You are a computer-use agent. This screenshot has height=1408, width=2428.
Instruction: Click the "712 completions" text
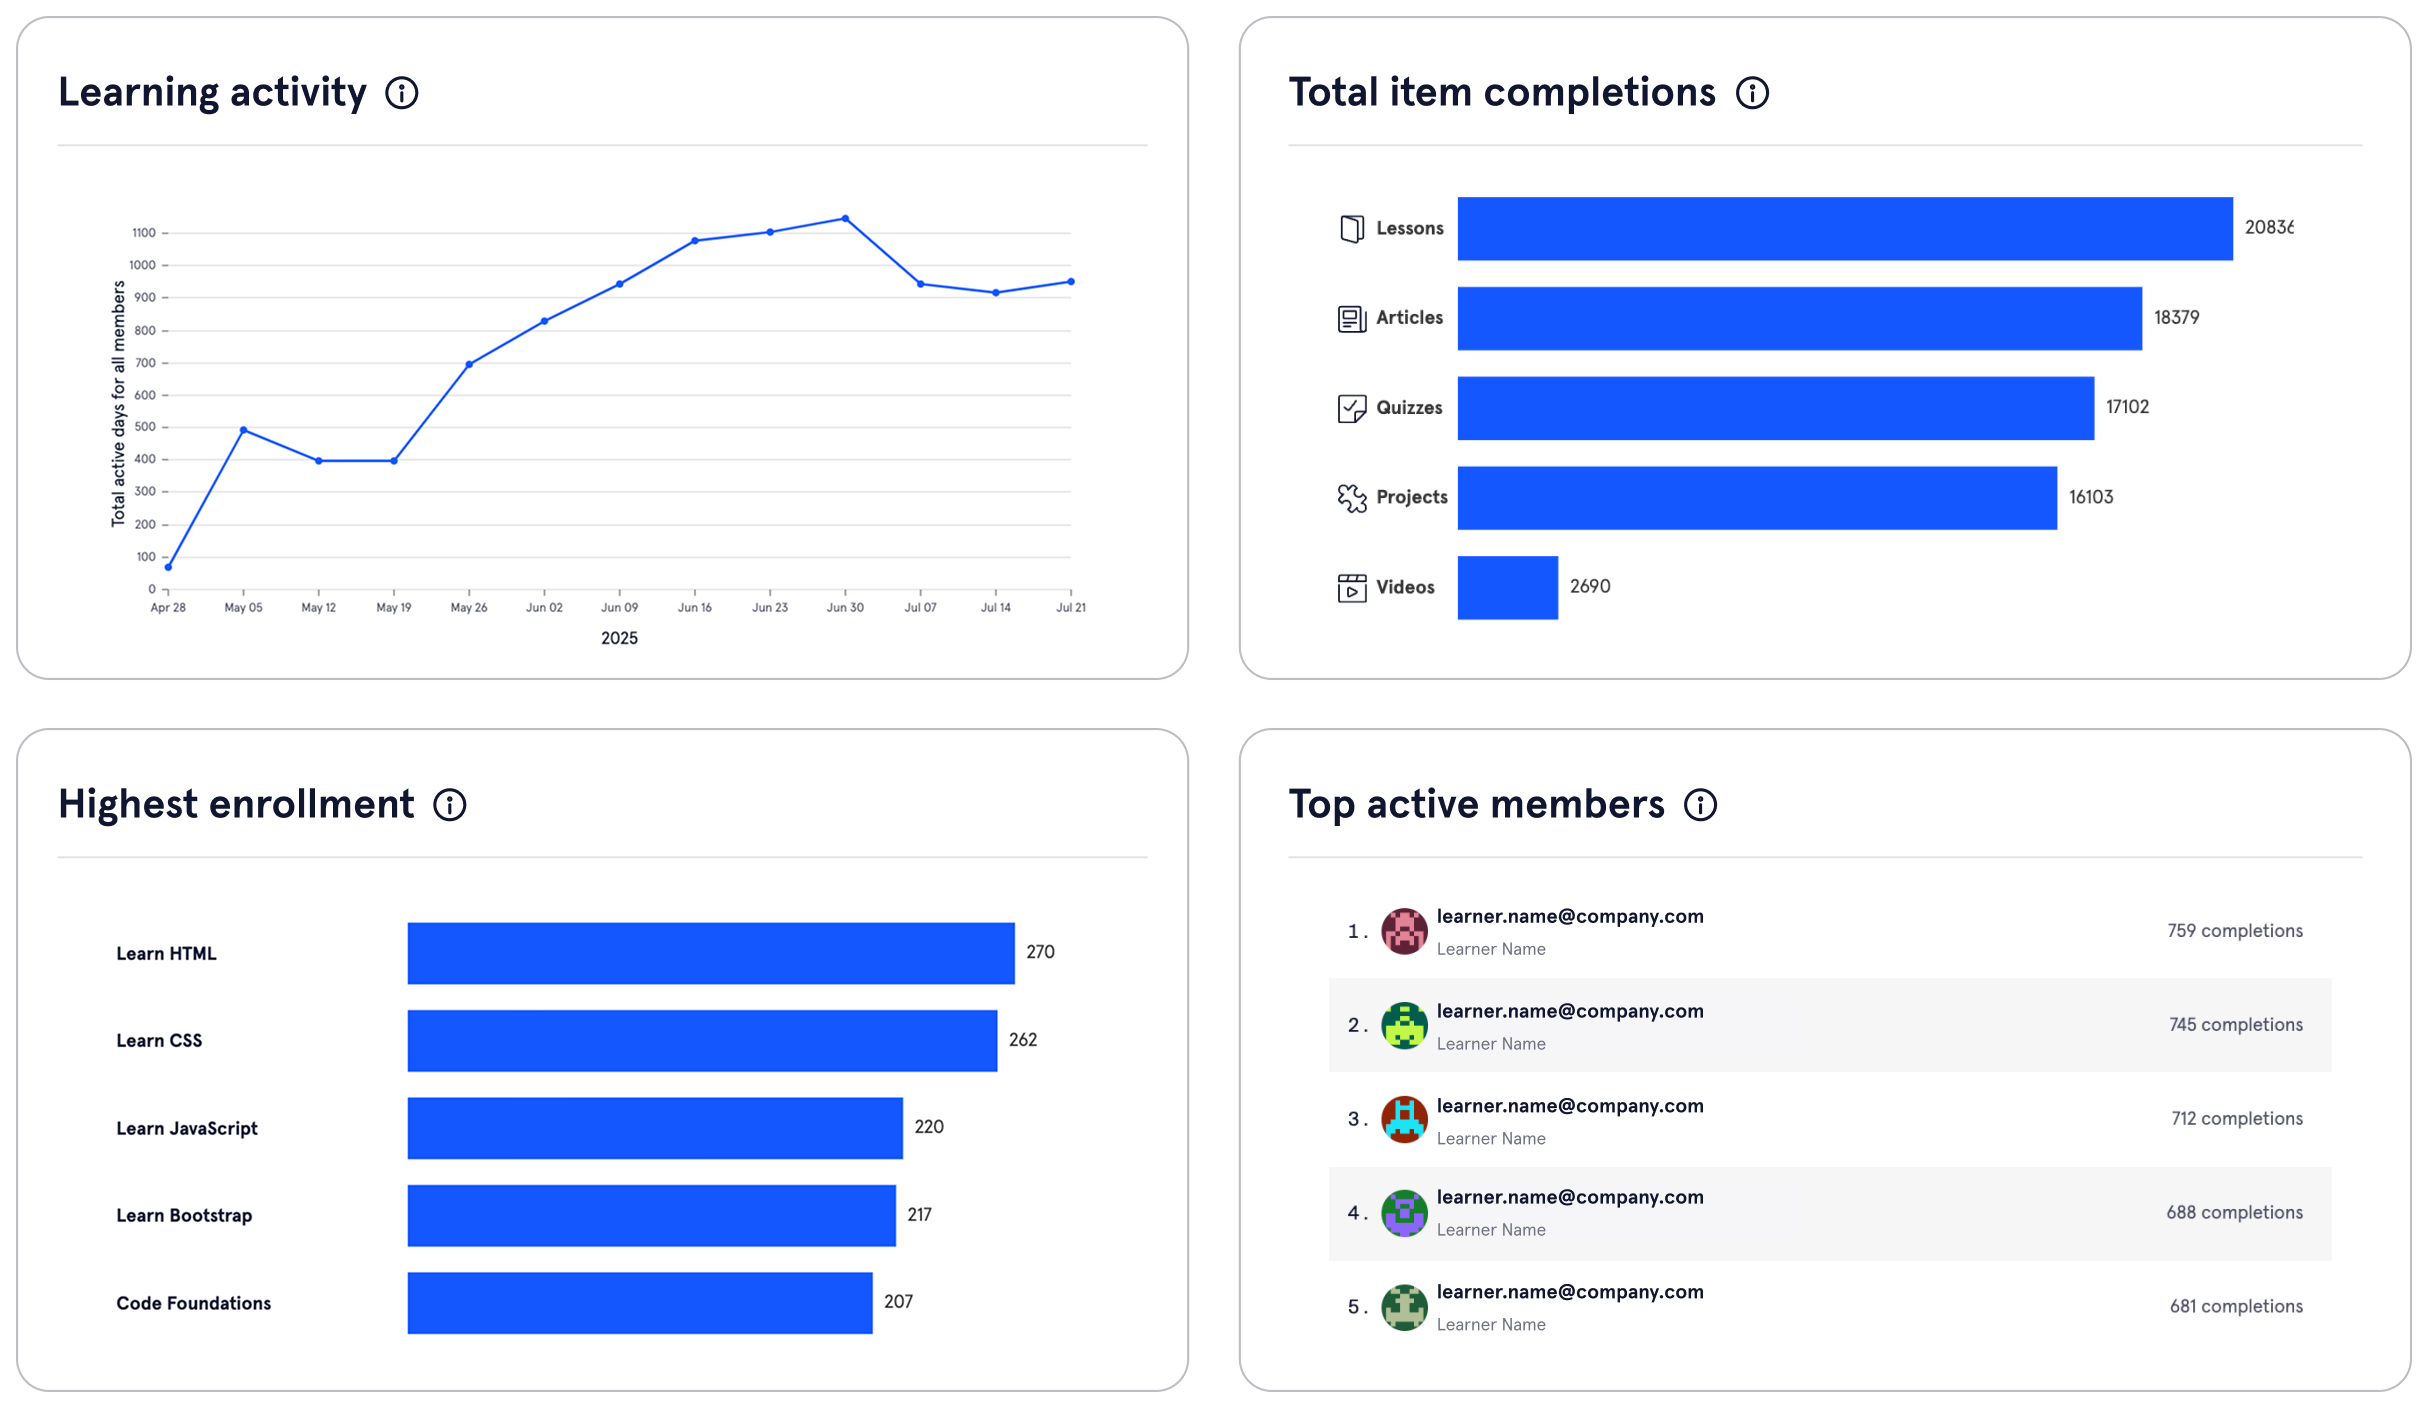[2237, 1119]
